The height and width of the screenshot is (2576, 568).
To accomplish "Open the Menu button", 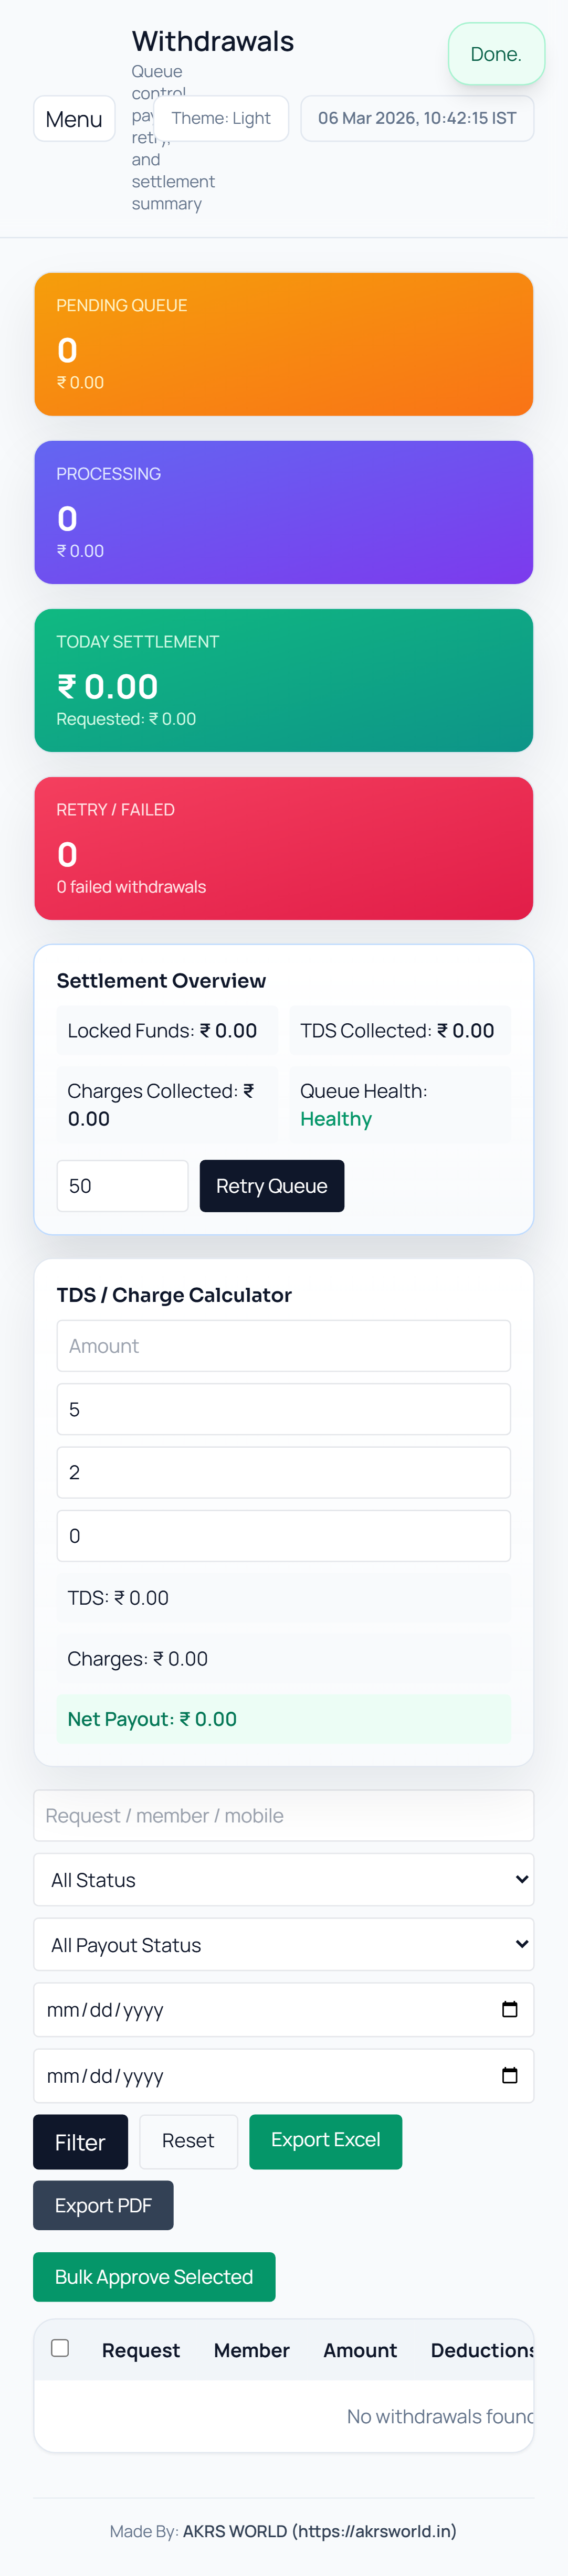I will click(x=74, y=119).
